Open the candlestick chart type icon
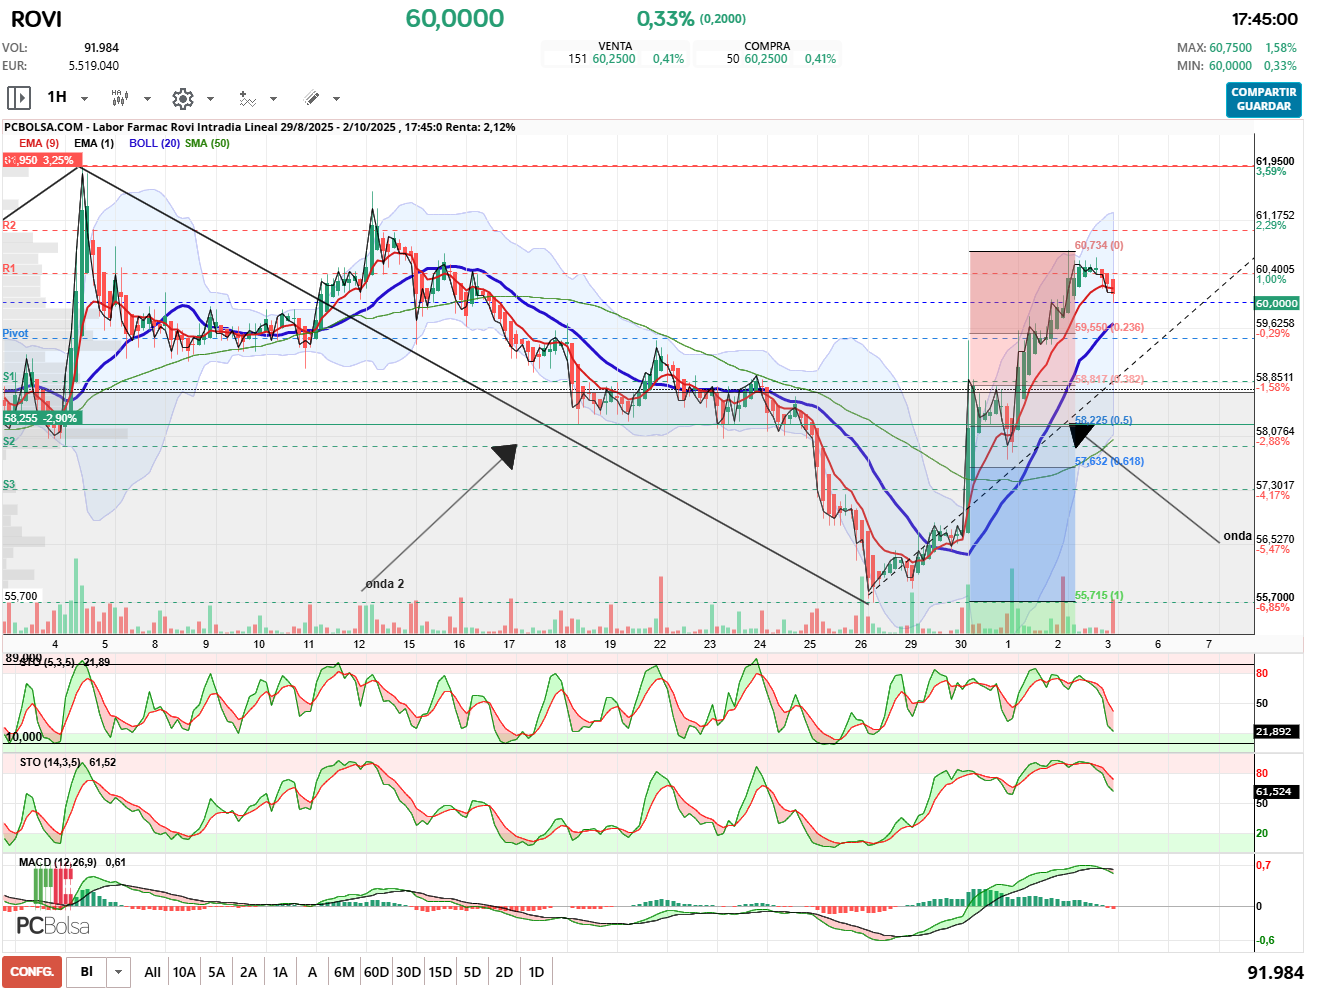Screen dimensions: 1317x993 coord(119,98)
